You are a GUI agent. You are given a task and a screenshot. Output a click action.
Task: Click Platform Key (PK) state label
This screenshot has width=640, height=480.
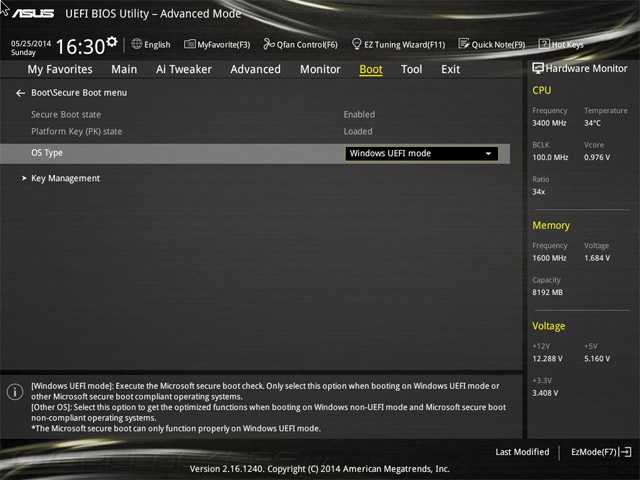[x=77, y=131]
